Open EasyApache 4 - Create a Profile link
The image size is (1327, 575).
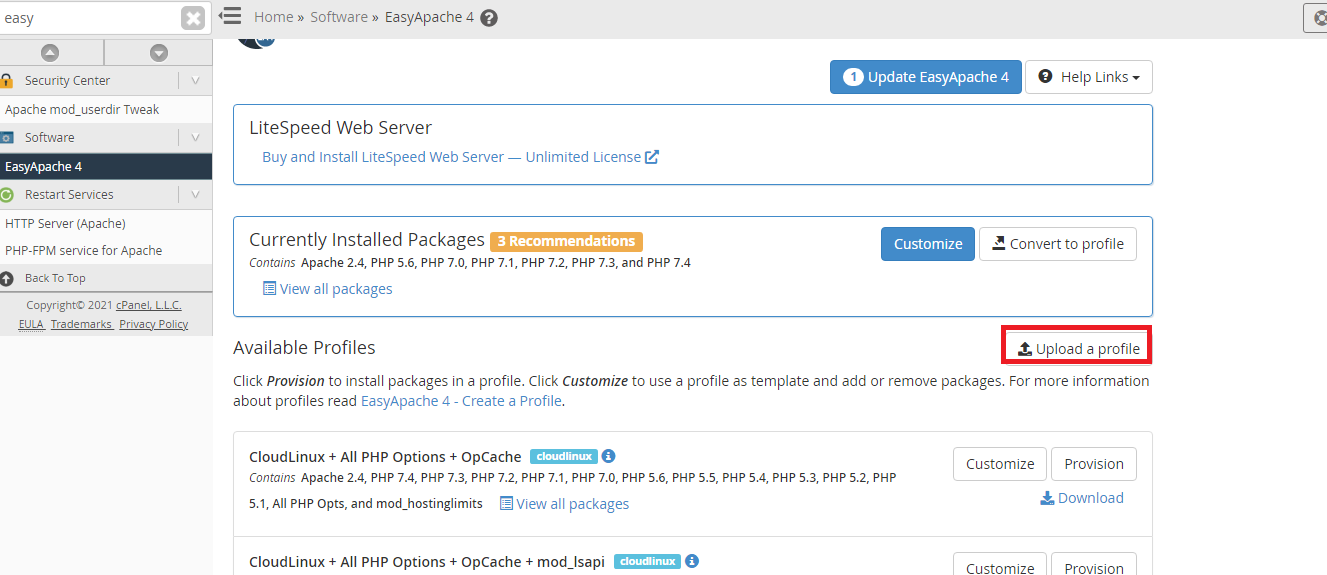461,401
